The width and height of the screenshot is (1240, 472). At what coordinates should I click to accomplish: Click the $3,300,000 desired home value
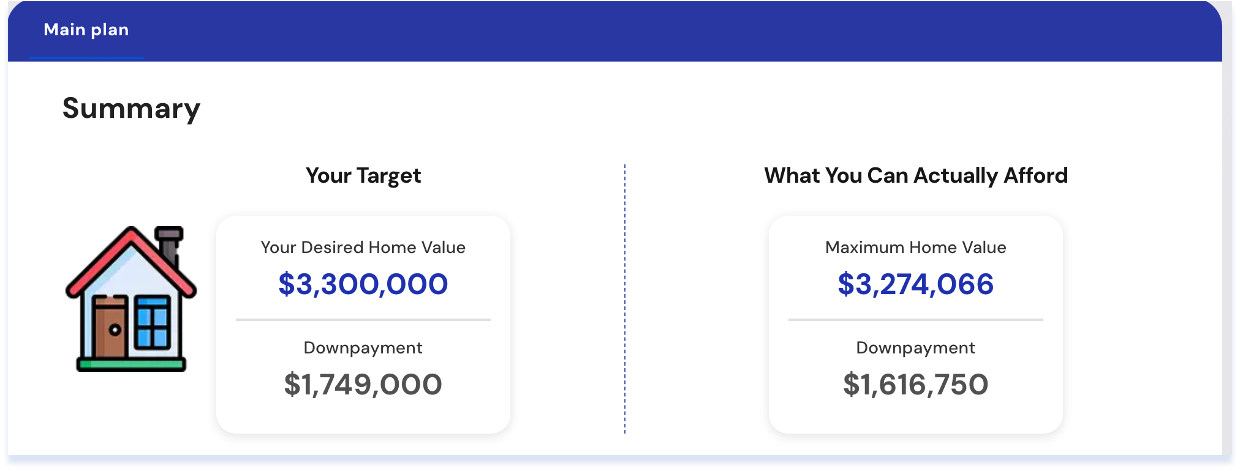[363, 285]
